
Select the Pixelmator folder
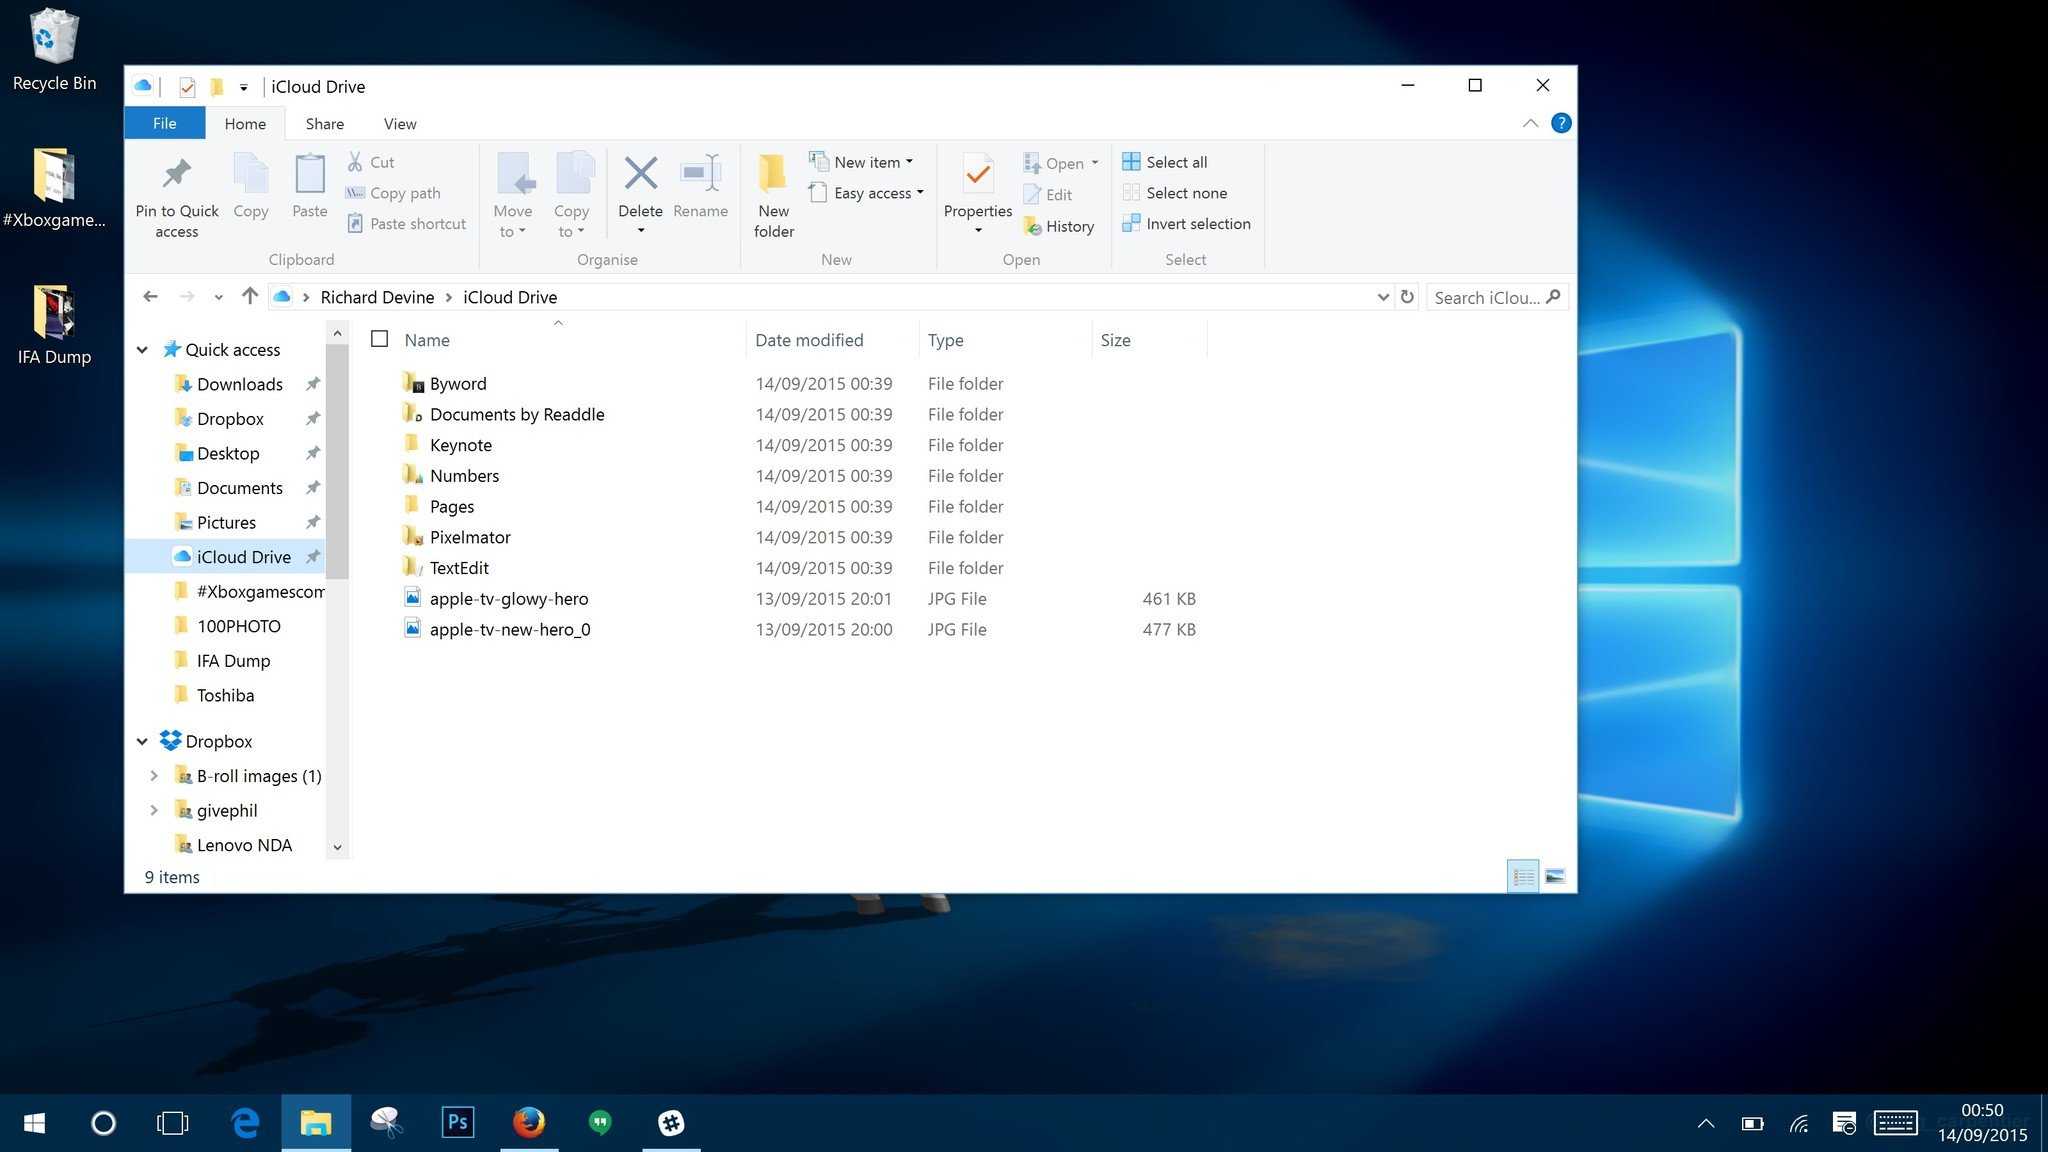click(x=470, y=537)
